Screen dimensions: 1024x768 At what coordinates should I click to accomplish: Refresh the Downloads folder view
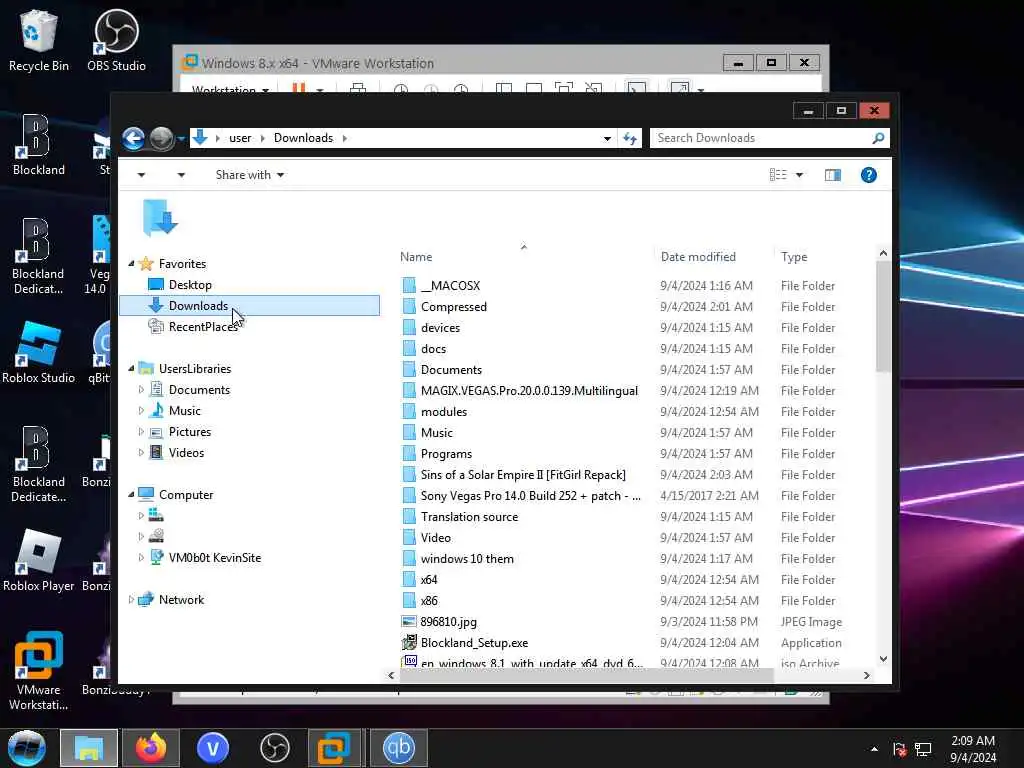pos(630,138)
